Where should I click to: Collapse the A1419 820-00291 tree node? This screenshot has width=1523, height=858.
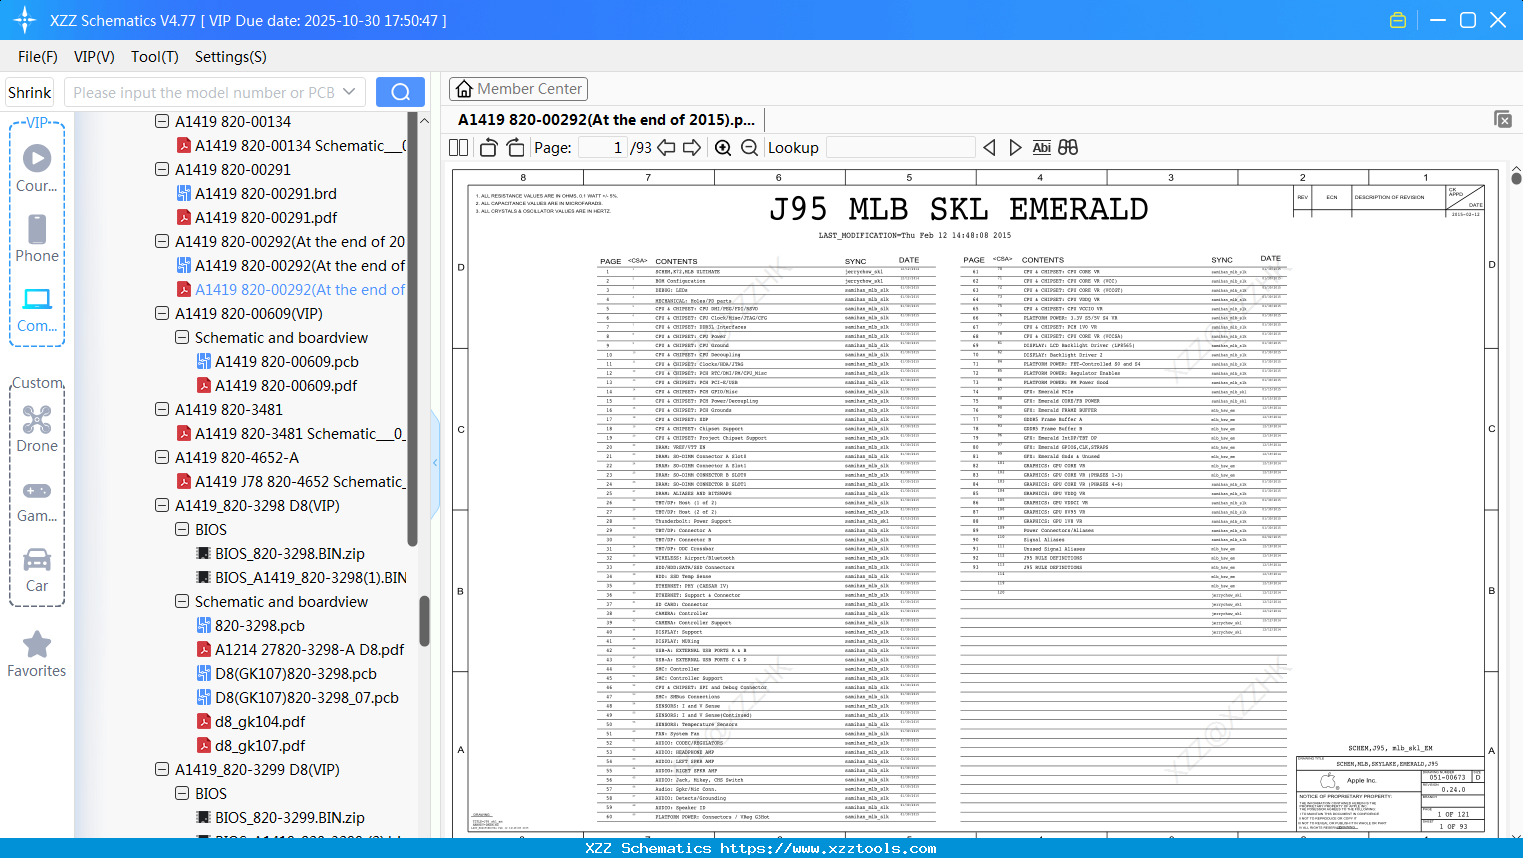coord(162,169)
